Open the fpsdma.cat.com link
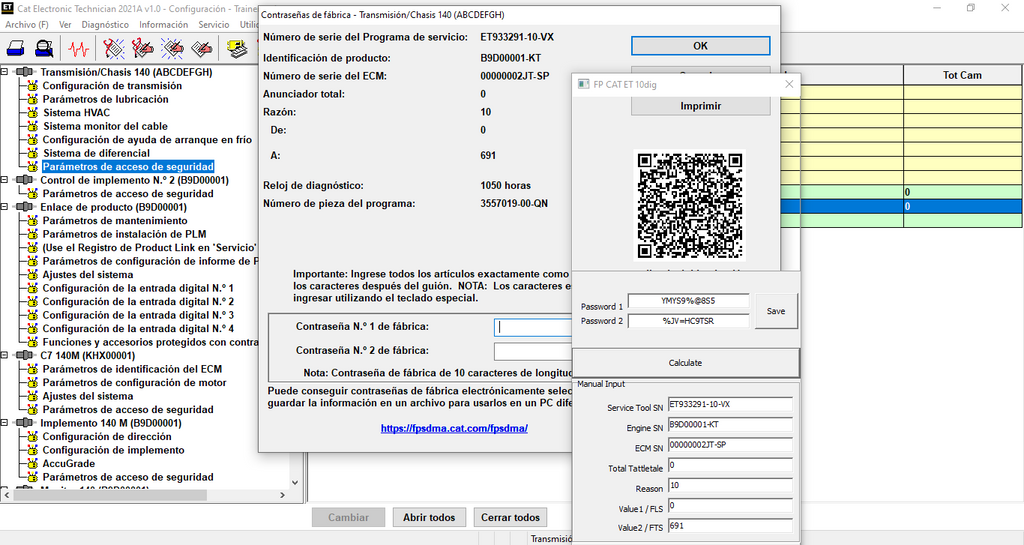Viewport: 1024px width, 545px height. [x=454, y=428]
